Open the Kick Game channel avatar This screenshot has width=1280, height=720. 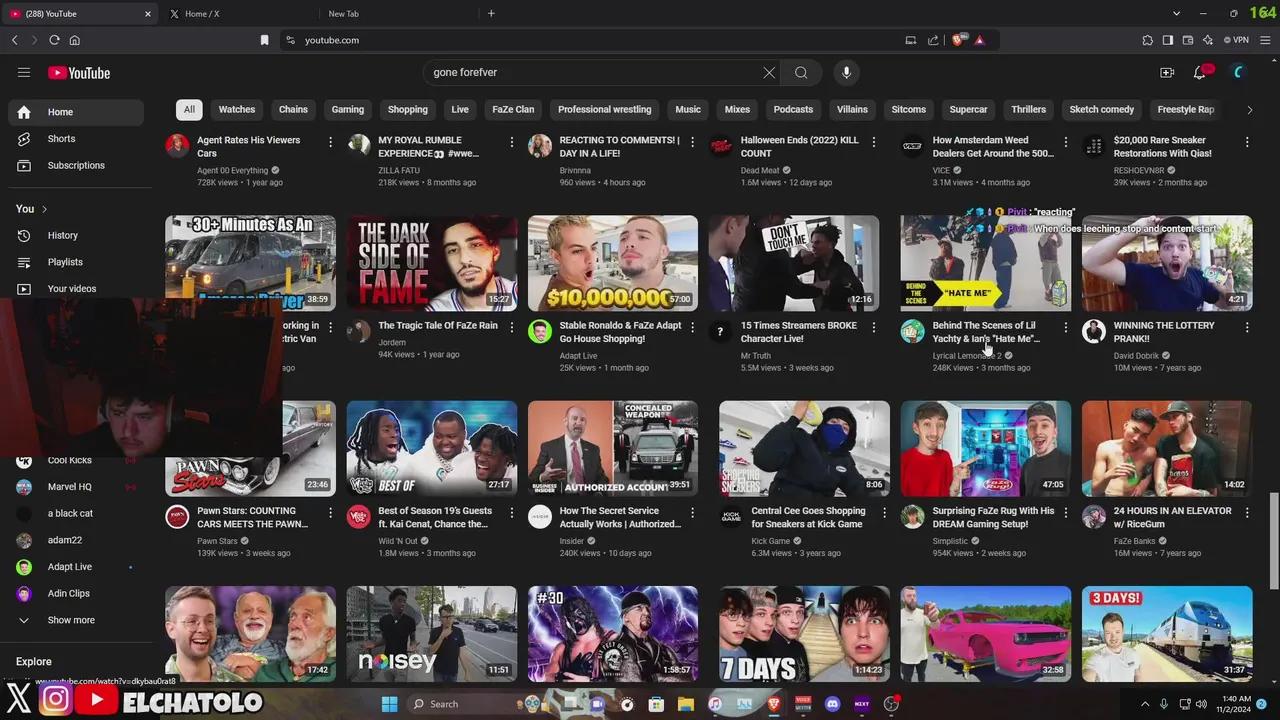(x=731, y=517)
